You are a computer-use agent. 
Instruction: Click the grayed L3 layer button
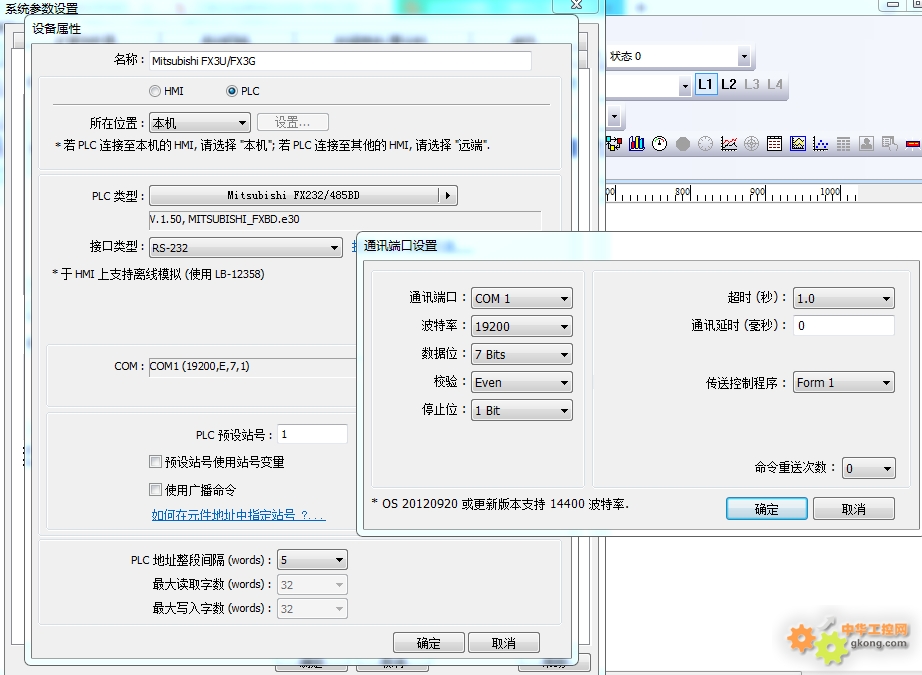coord(751,84)
